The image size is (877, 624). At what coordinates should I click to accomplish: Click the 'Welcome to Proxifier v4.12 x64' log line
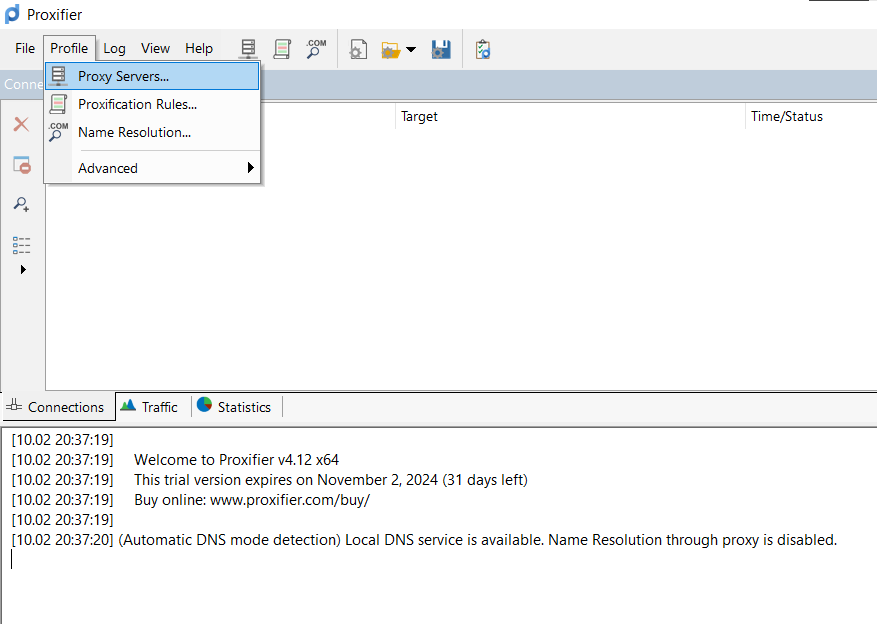pos(237,460)
